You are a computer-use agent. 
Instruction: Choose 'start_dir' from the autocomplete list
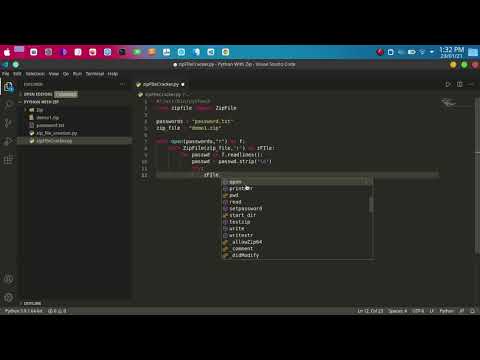click(297, 215)
